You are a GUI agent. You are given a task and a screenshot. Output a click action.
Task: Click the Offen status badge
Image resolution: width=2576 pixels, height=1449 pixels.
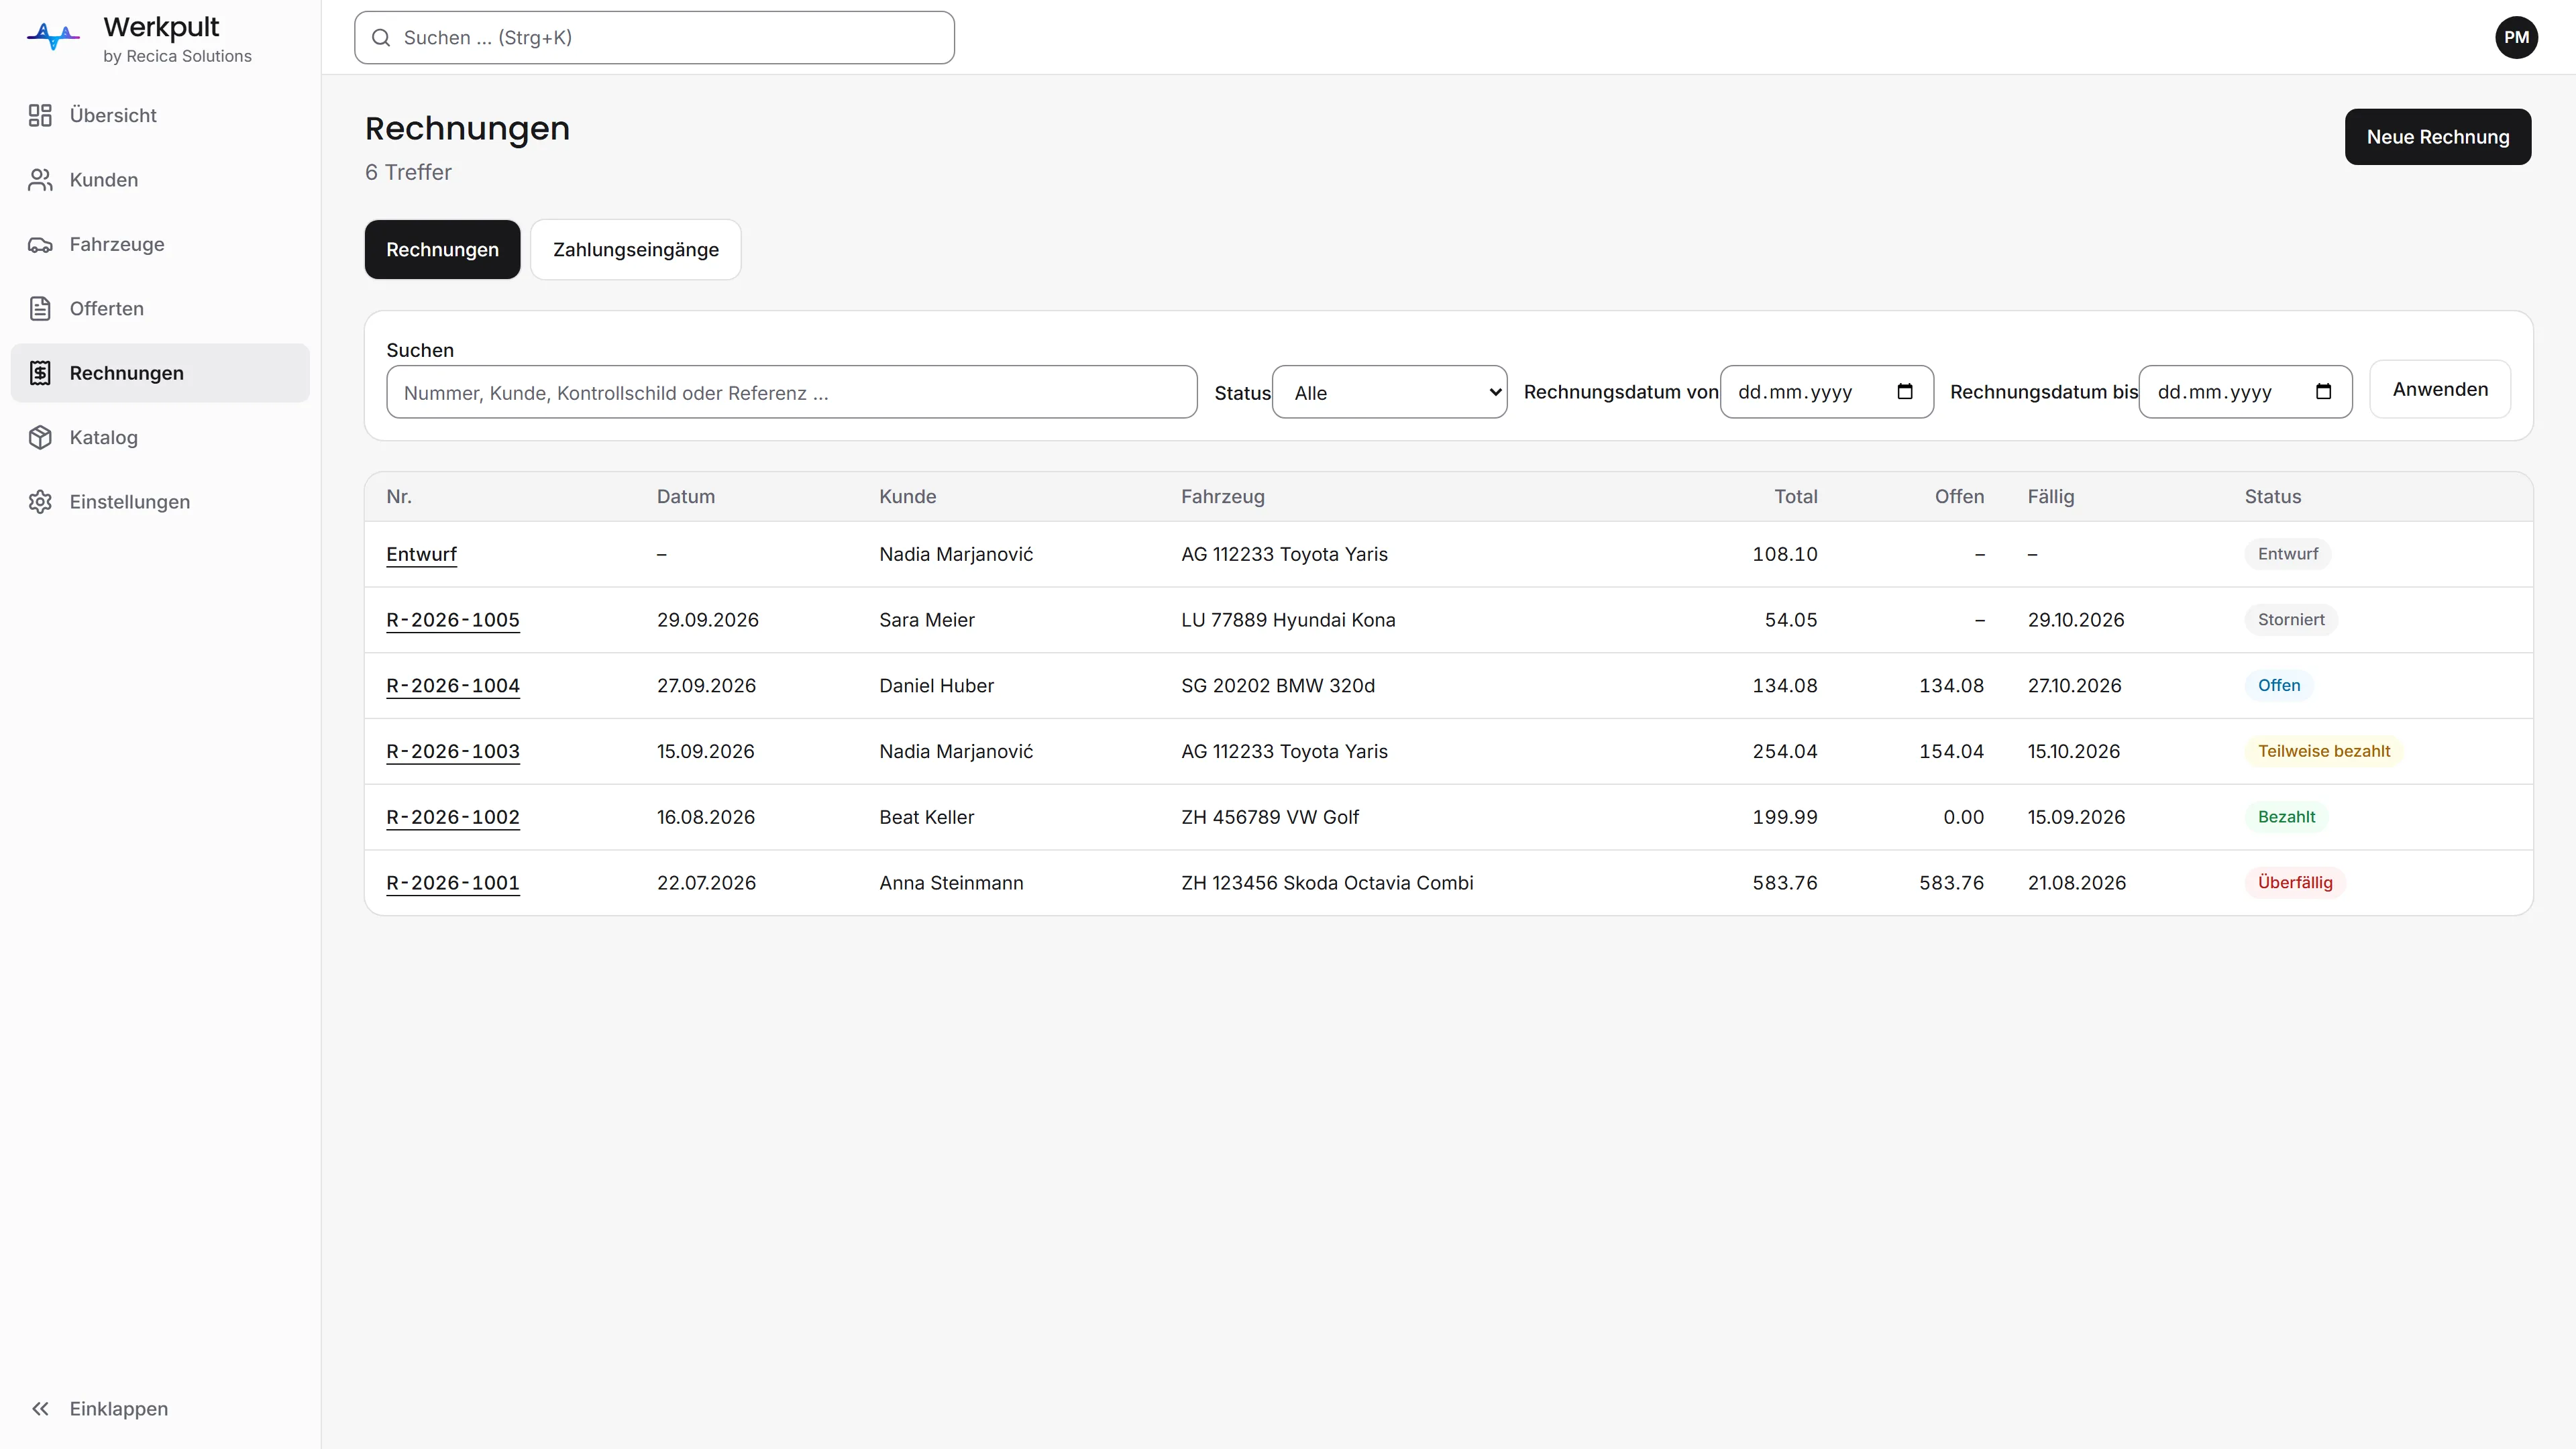[x=2278, y=686]
